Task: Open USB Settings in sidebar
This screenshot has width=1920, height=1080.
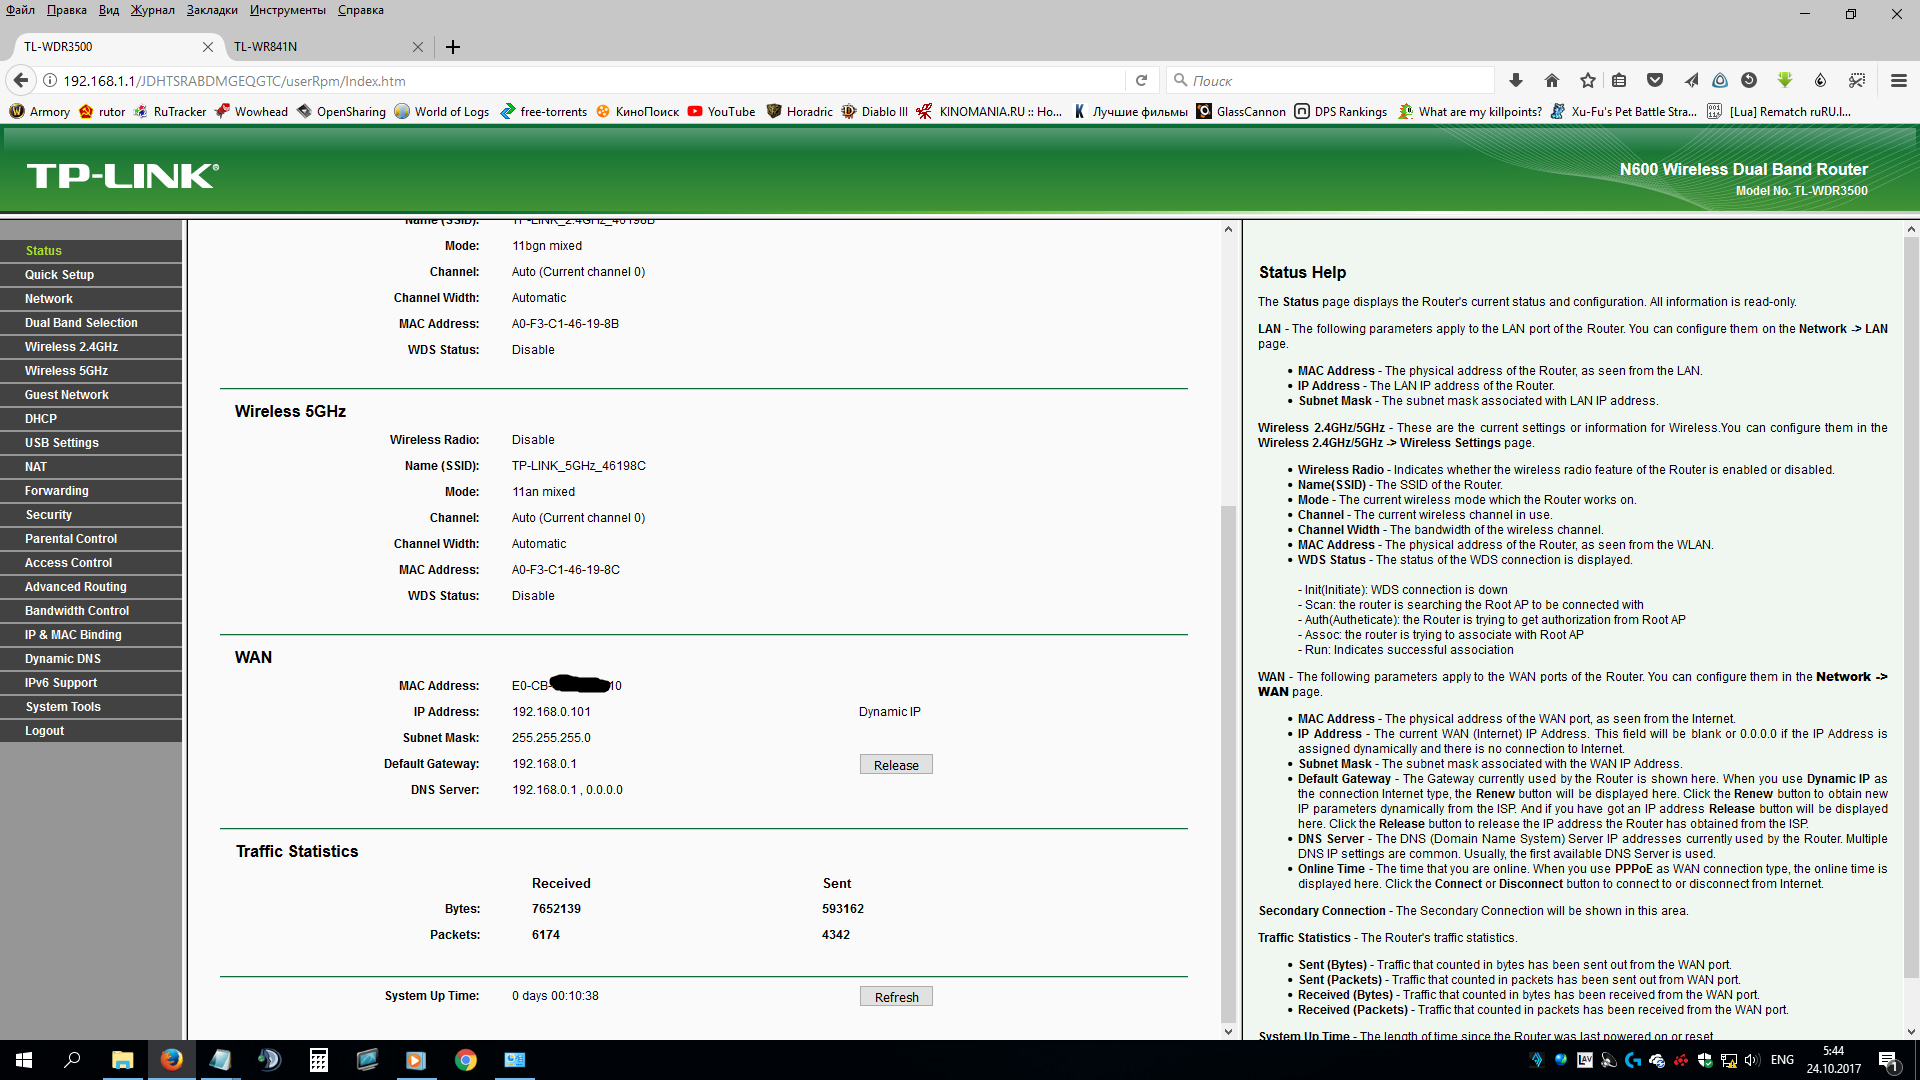Action: coord(91,443)
